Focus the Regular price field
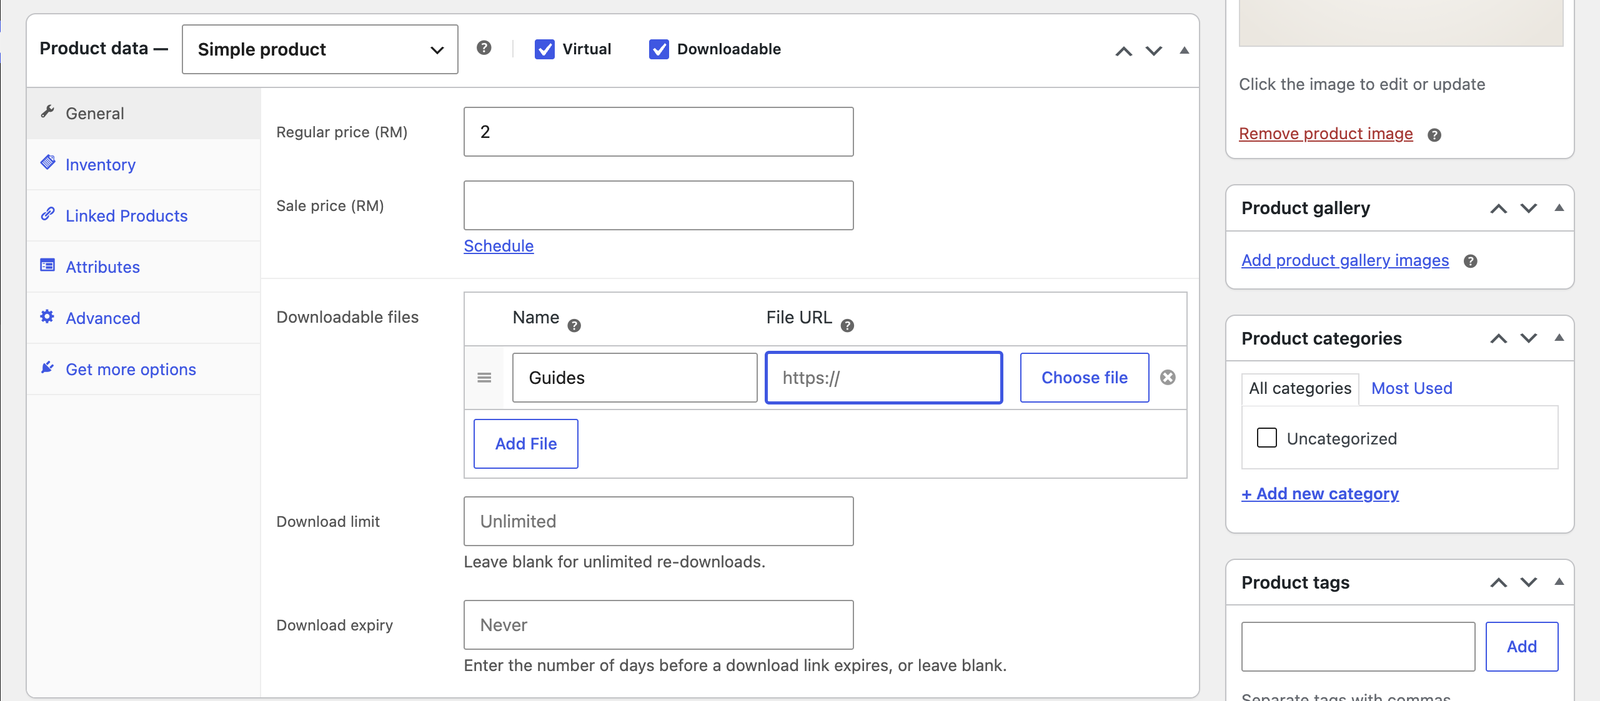The height and width of the screenshot is (701, 1600). coord(658,132)
